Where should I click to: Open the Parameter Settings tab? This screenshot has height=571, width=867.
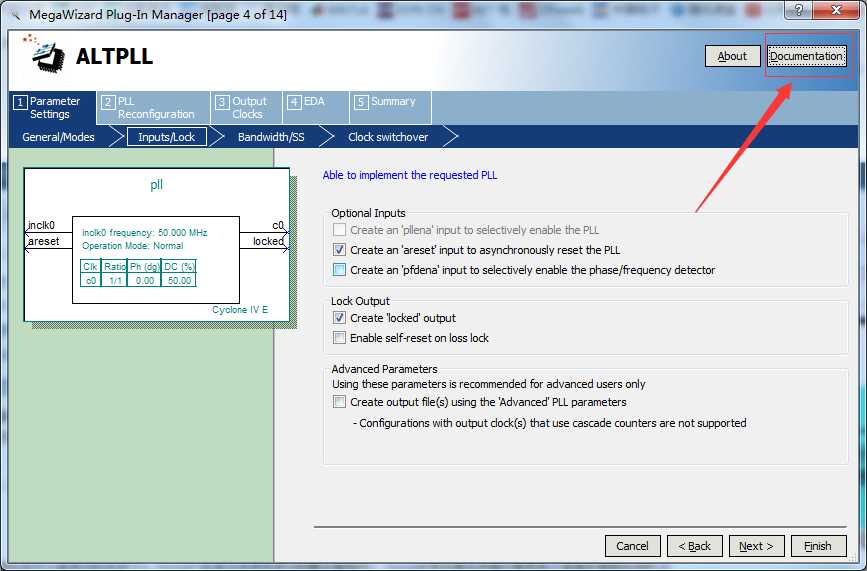tap(53, 108)
